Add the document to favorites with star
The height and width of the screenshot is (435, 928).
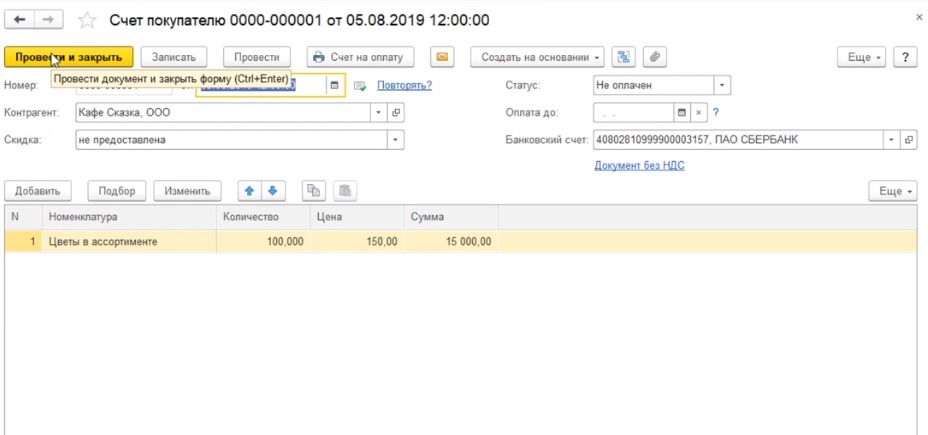tap(86, 20)
